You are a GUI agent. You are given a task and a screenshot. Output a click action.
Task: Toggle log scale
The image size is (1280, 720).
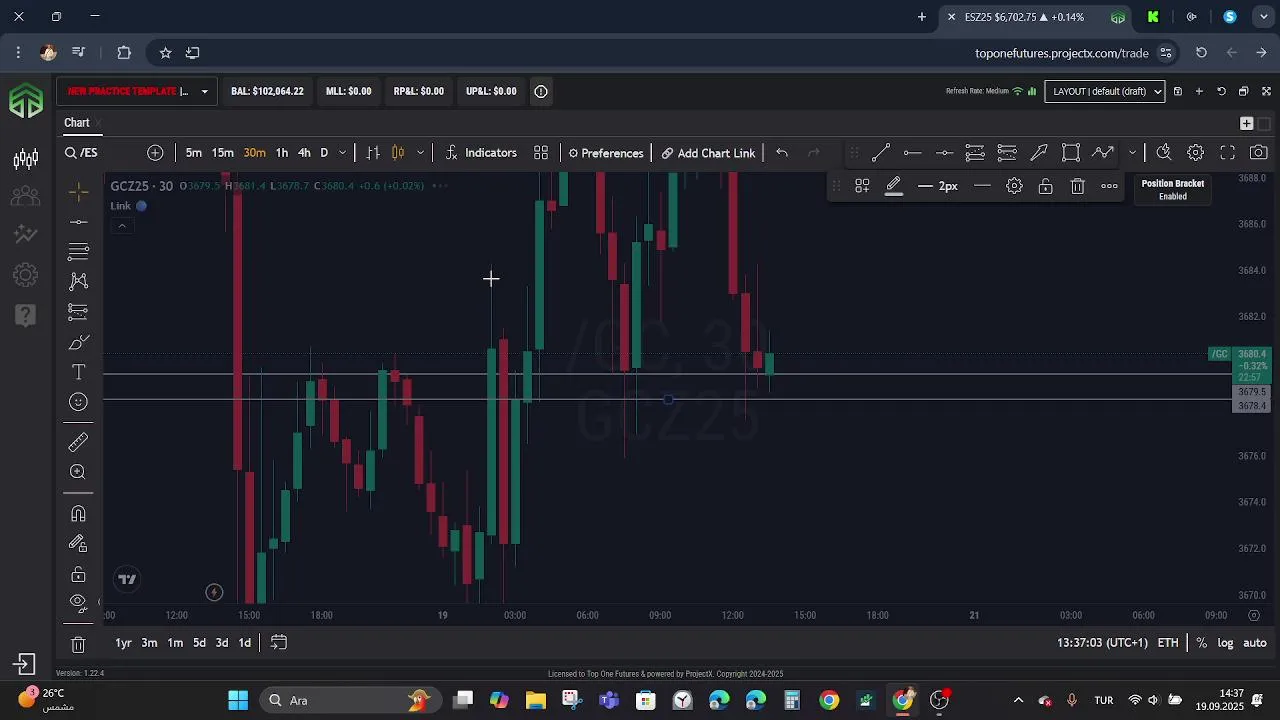pyautogui.click(x=1225, y=643)
